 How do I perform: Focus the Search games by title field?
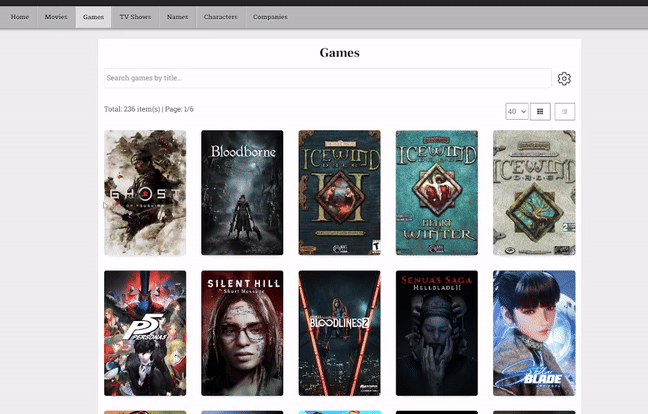(x=328, y=78)
